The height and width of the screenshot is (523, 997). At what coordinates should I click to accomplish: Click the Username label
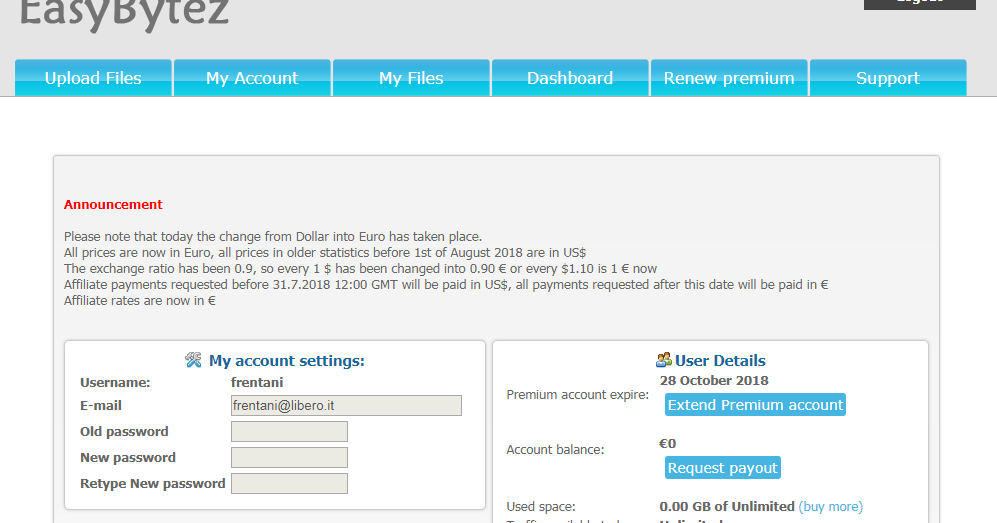115,383
